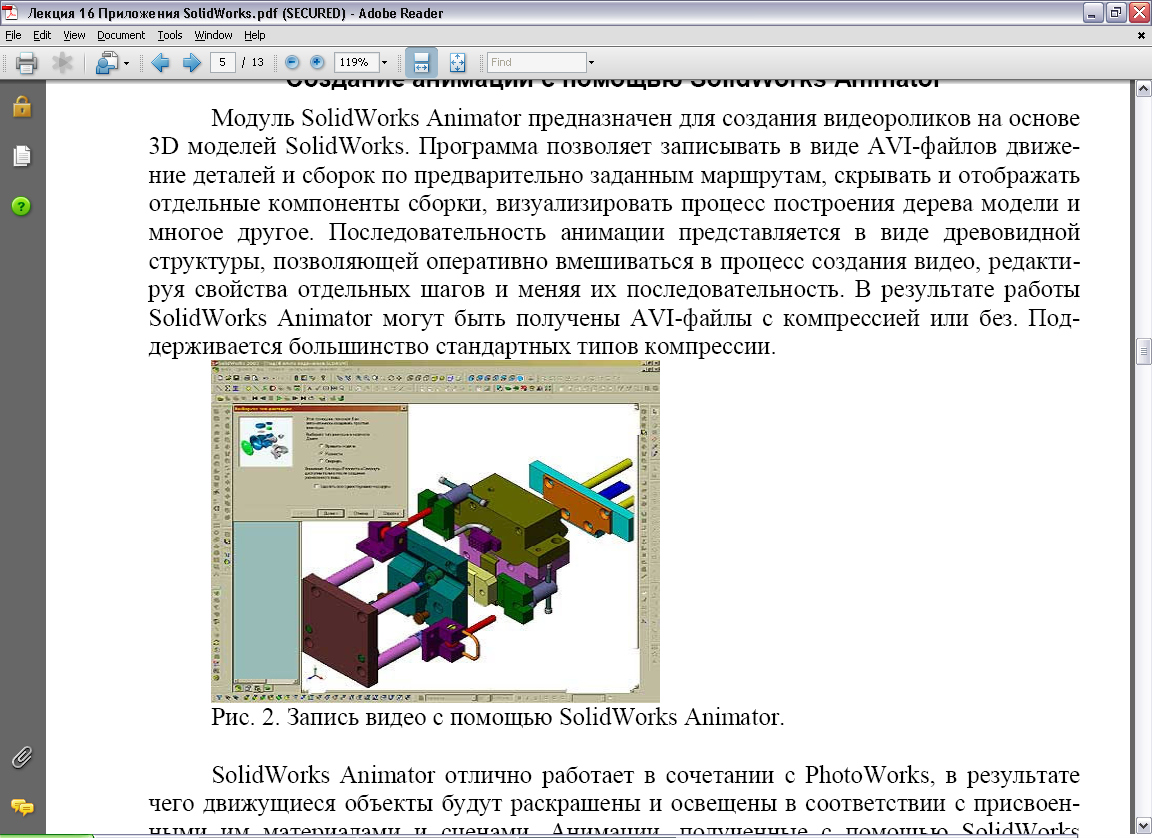
Task: Zoom out with the minus icon
Action: pos(292,62)
